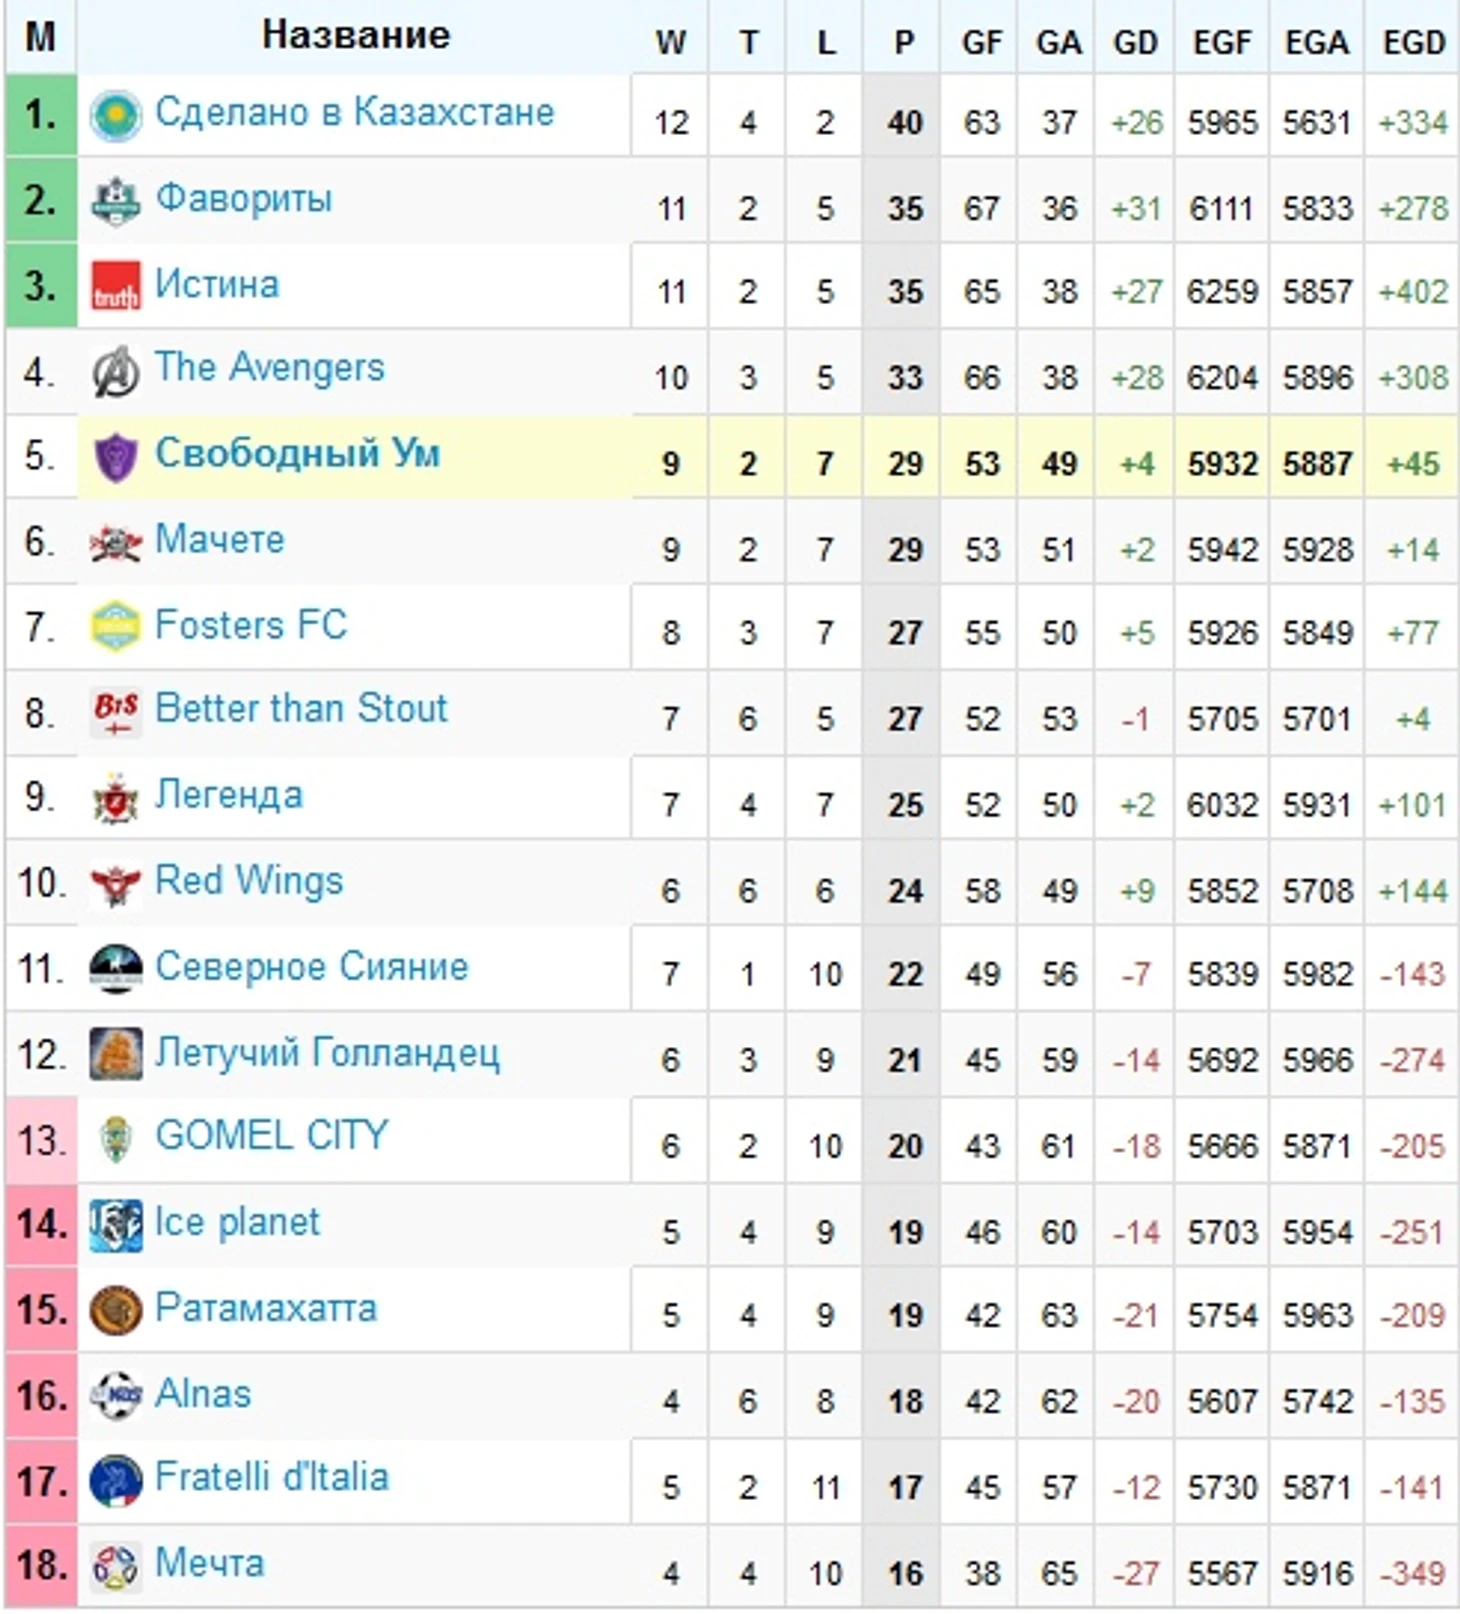Open the Alnas team link
Image resolution: width=1460 pixels, height=1614 pixels.
pyautogui.click(x=203, y=1393)
